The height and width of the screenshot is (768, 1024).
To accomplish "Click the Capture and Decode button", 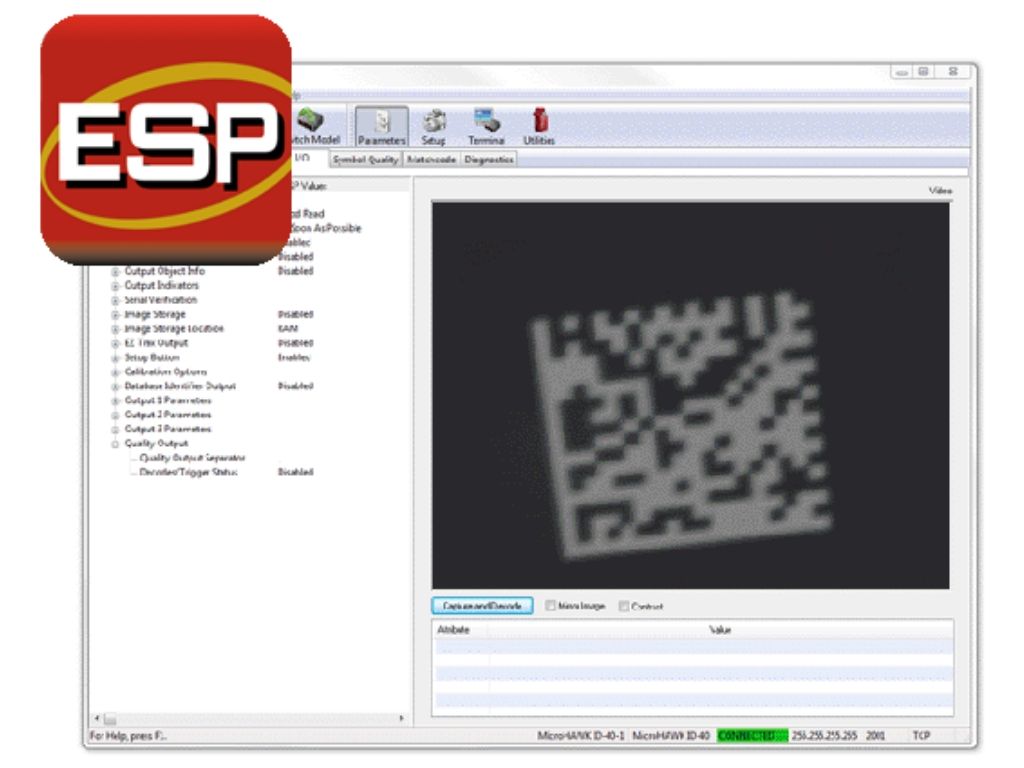I will coord(482,605).
